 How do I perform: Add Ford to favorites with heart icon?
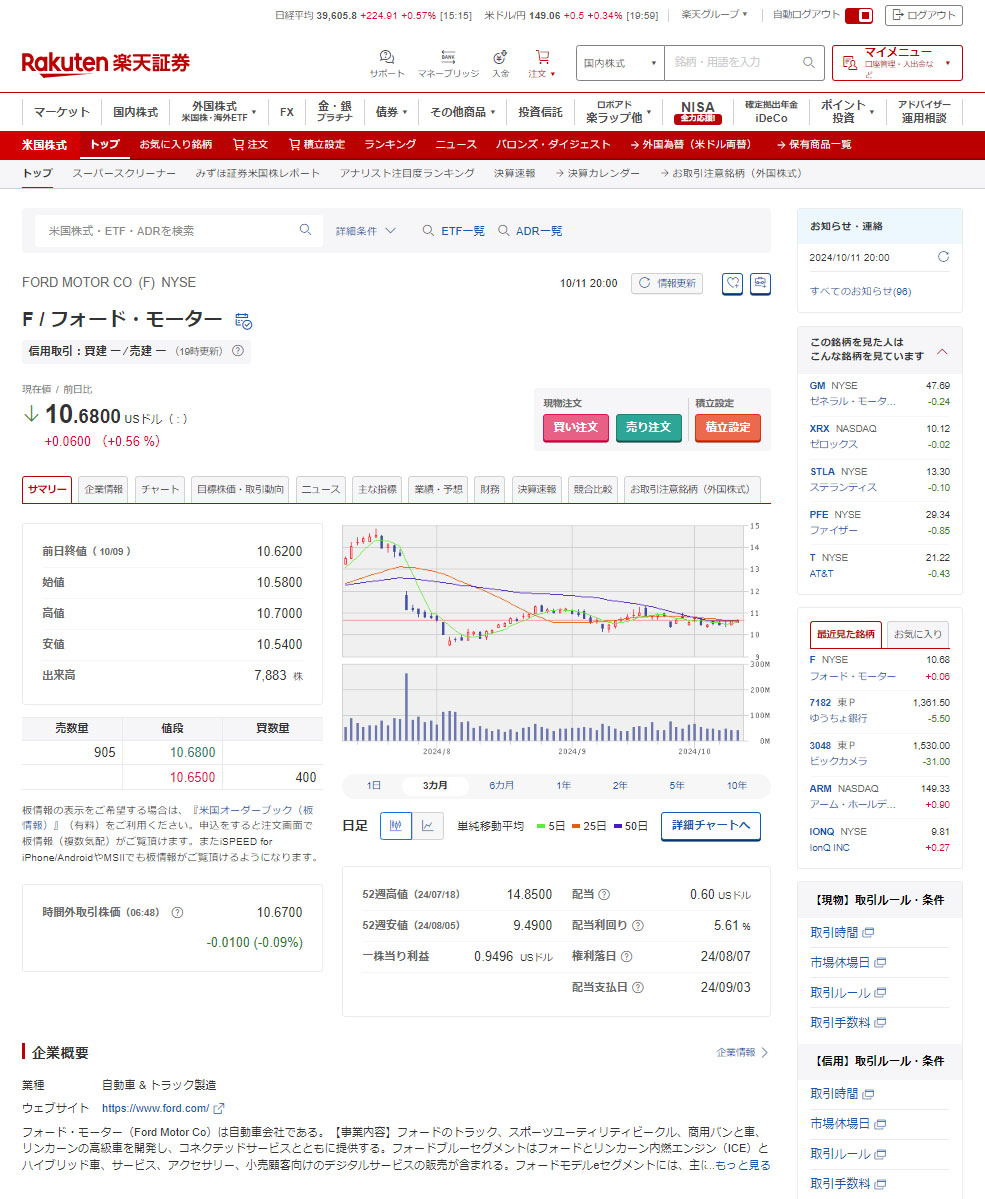coord(733,283)
